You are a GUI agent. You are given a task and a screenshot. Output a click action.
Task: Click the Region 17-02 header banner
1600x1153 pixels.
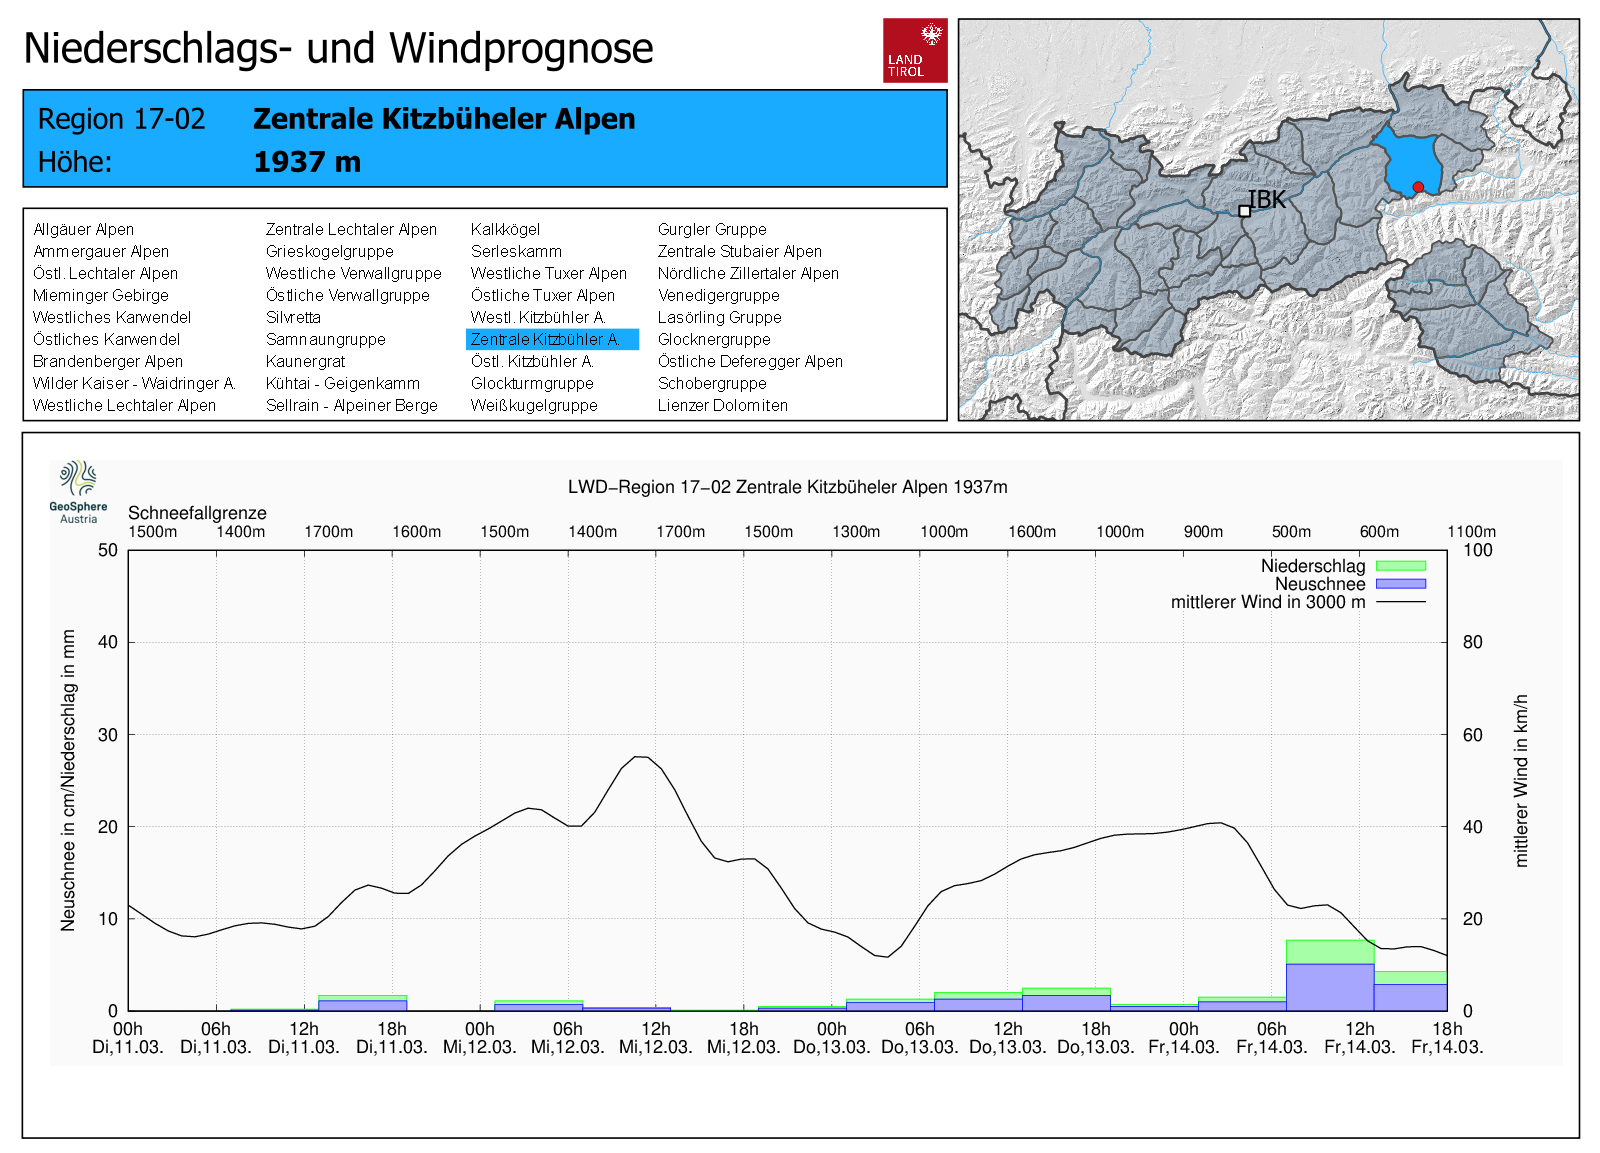[485, 139]
